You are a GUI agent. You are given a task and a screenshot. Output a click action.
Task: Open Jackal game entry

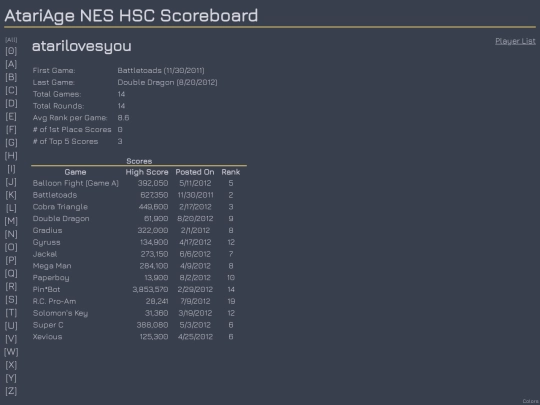pyautogui.click(x=45, y=254)
